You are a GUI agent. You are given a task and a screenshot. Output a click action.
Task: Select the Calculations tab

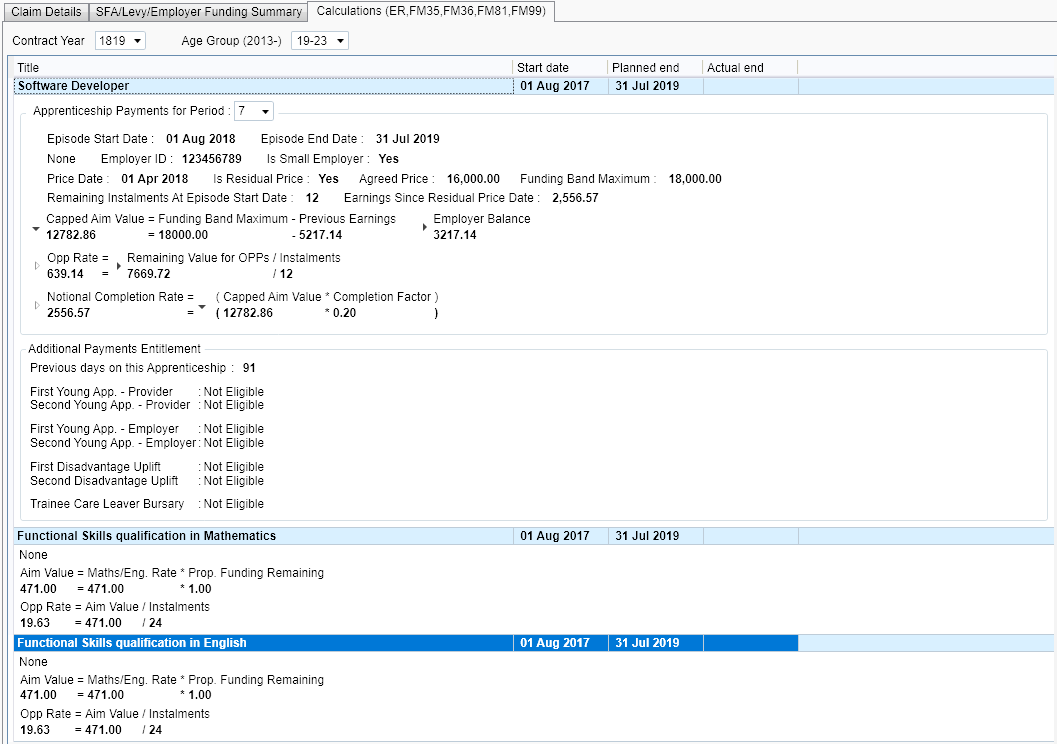(x=430, y=12)
